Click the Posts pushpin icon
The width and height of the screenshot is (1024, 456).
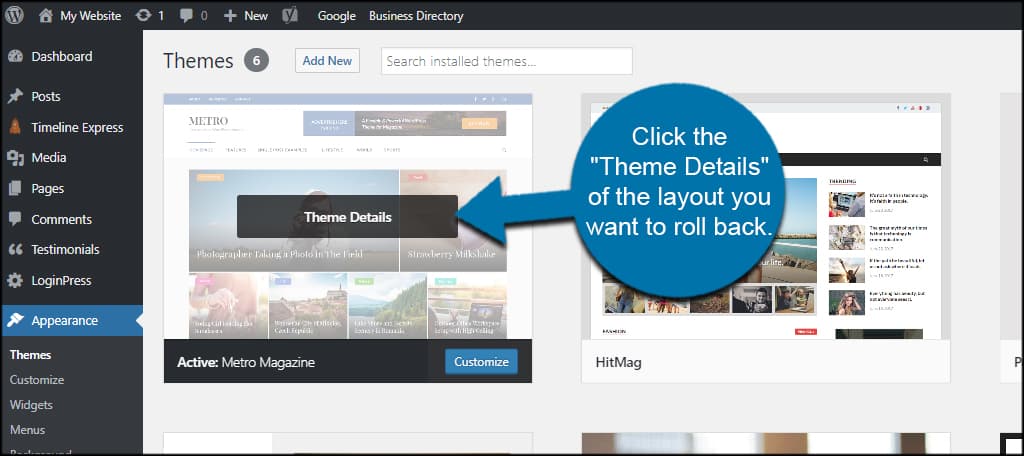click(x=15, y=97)
